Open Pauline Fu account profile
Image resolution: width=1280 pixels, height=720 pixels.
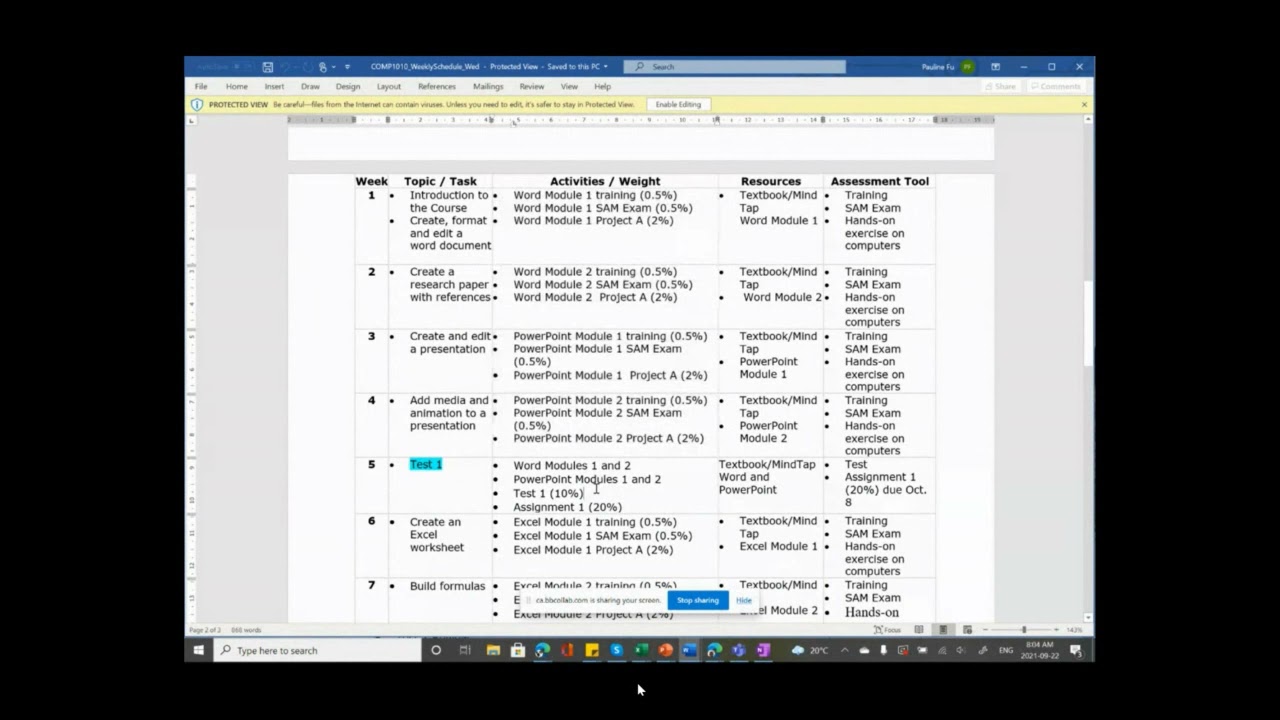pyautogui.click(x=948, y=67)
